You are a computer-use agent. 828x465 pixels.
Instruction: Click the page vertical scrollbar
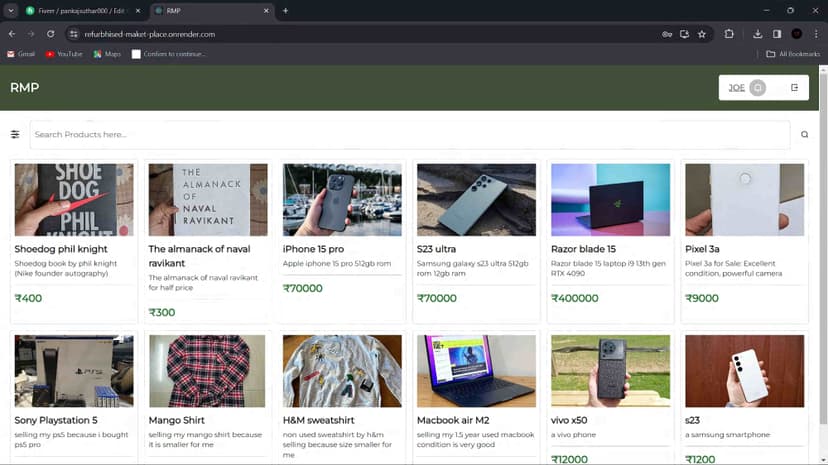[x=823, y=248]
